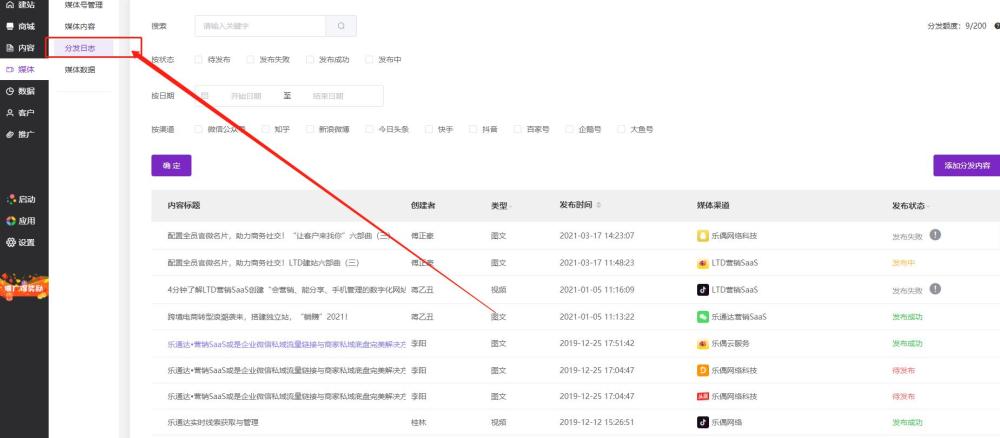Click the calendar icon in the date range field
Image resolution: width=1000 pixels, height=438 pixels.
point(205,96)
